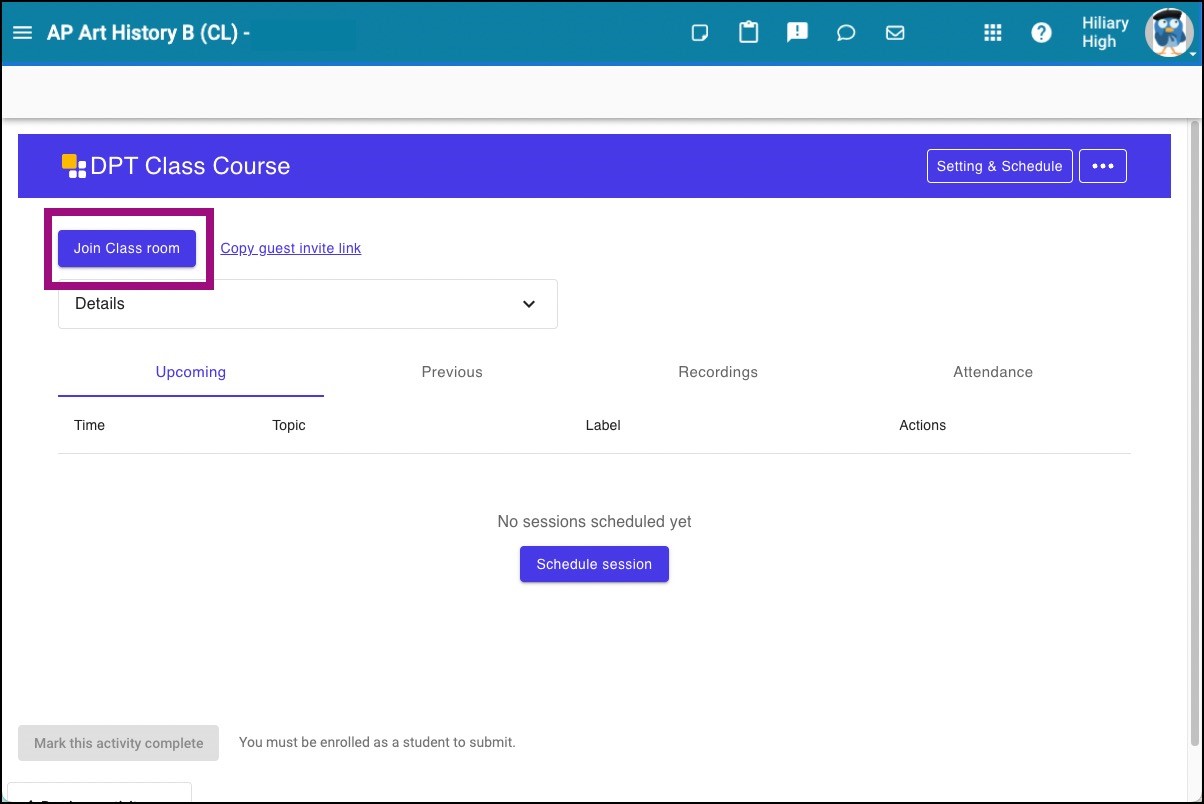The image size is (1204, 804).
Task: Open the navigation hamburger menu
Action: tap(22, 32)
